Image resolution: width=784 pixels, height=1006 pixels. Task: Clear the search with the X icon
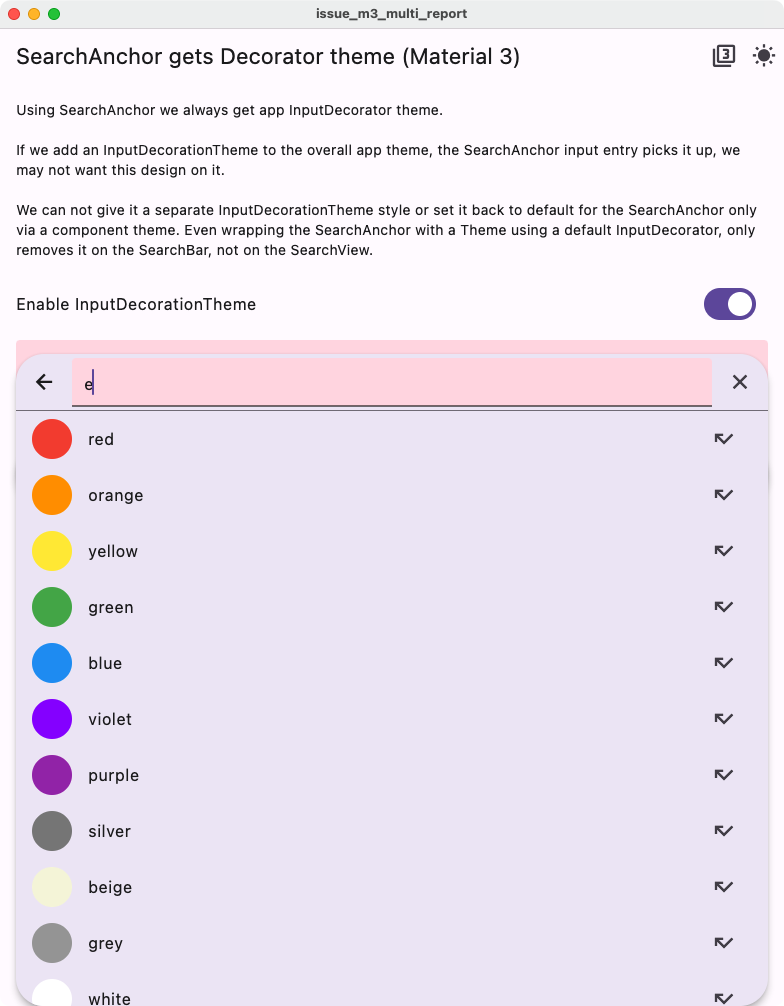(740, 382)
